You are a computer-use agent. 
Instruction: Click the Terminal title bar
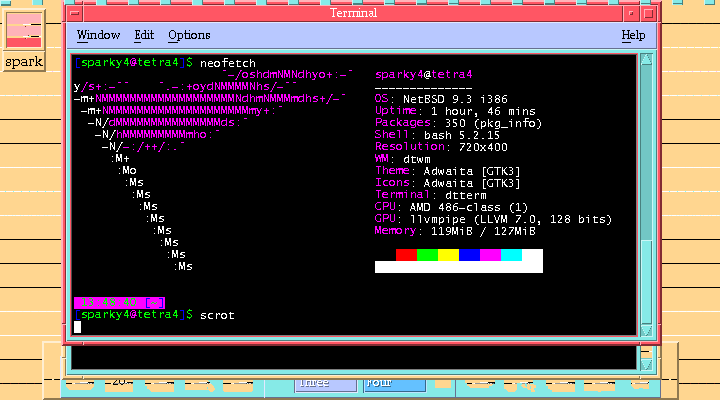(353, 13)
